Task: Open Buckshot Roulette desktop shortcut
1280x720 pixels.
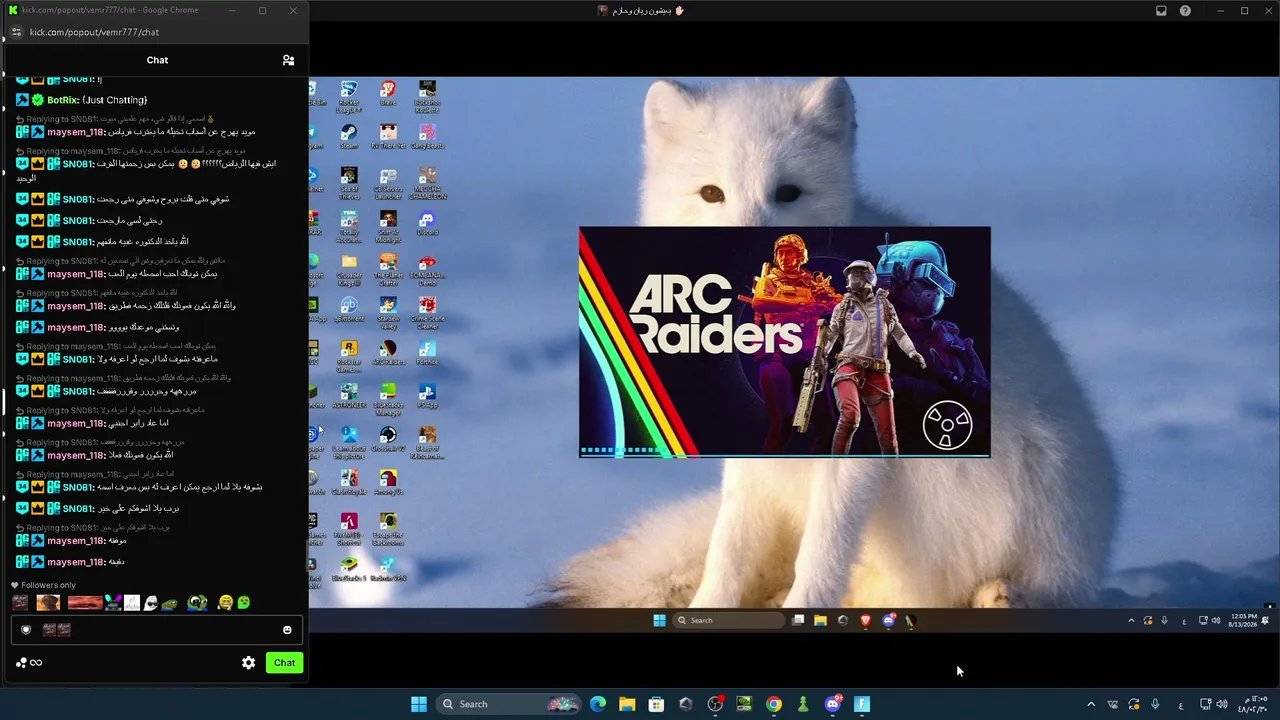Action: (x=427, y=97)
